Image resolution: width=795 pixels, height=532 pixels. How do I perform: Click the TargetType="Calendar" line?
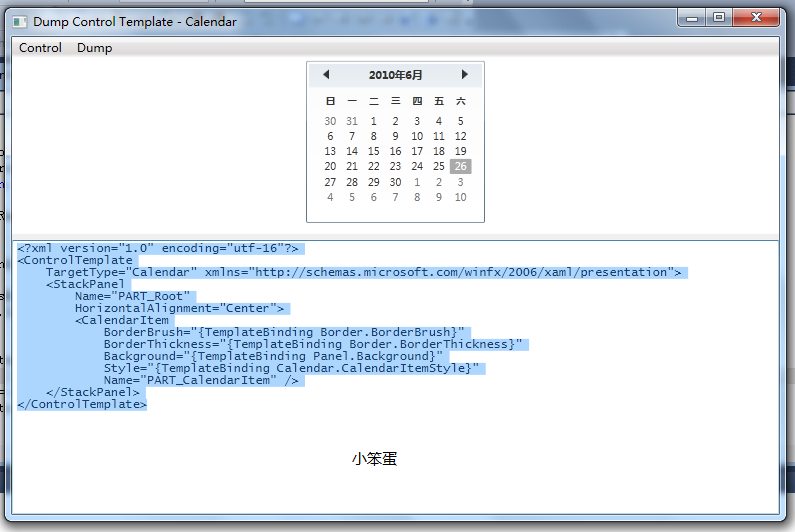363,272
